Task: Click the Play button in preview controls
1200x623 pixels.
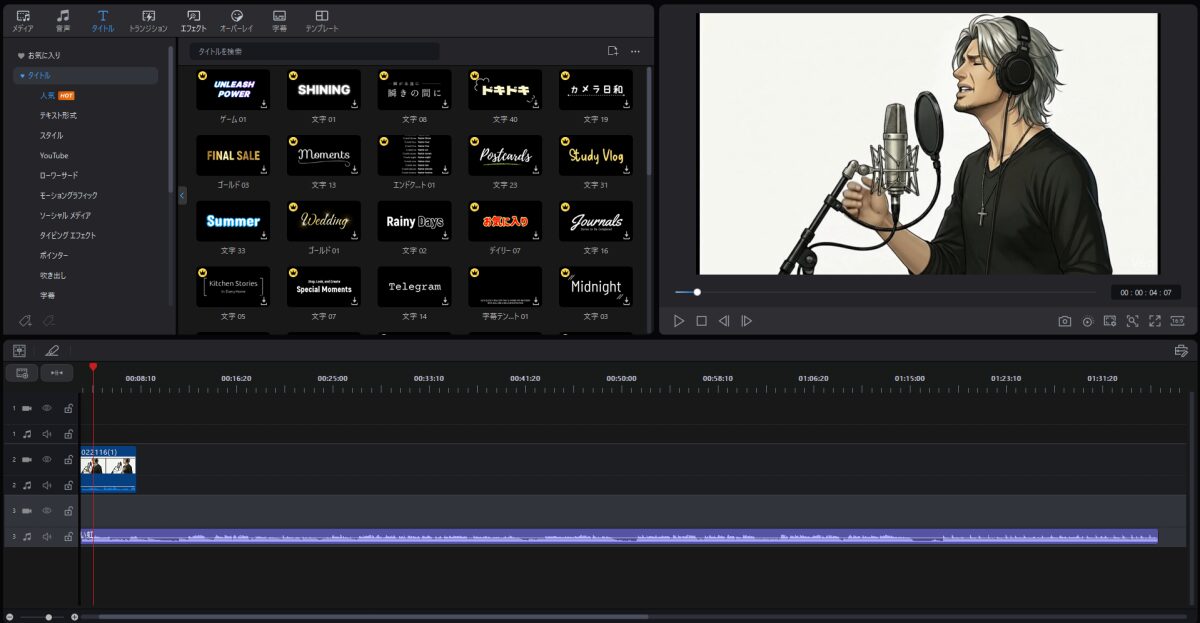Action: click(679, 321)
